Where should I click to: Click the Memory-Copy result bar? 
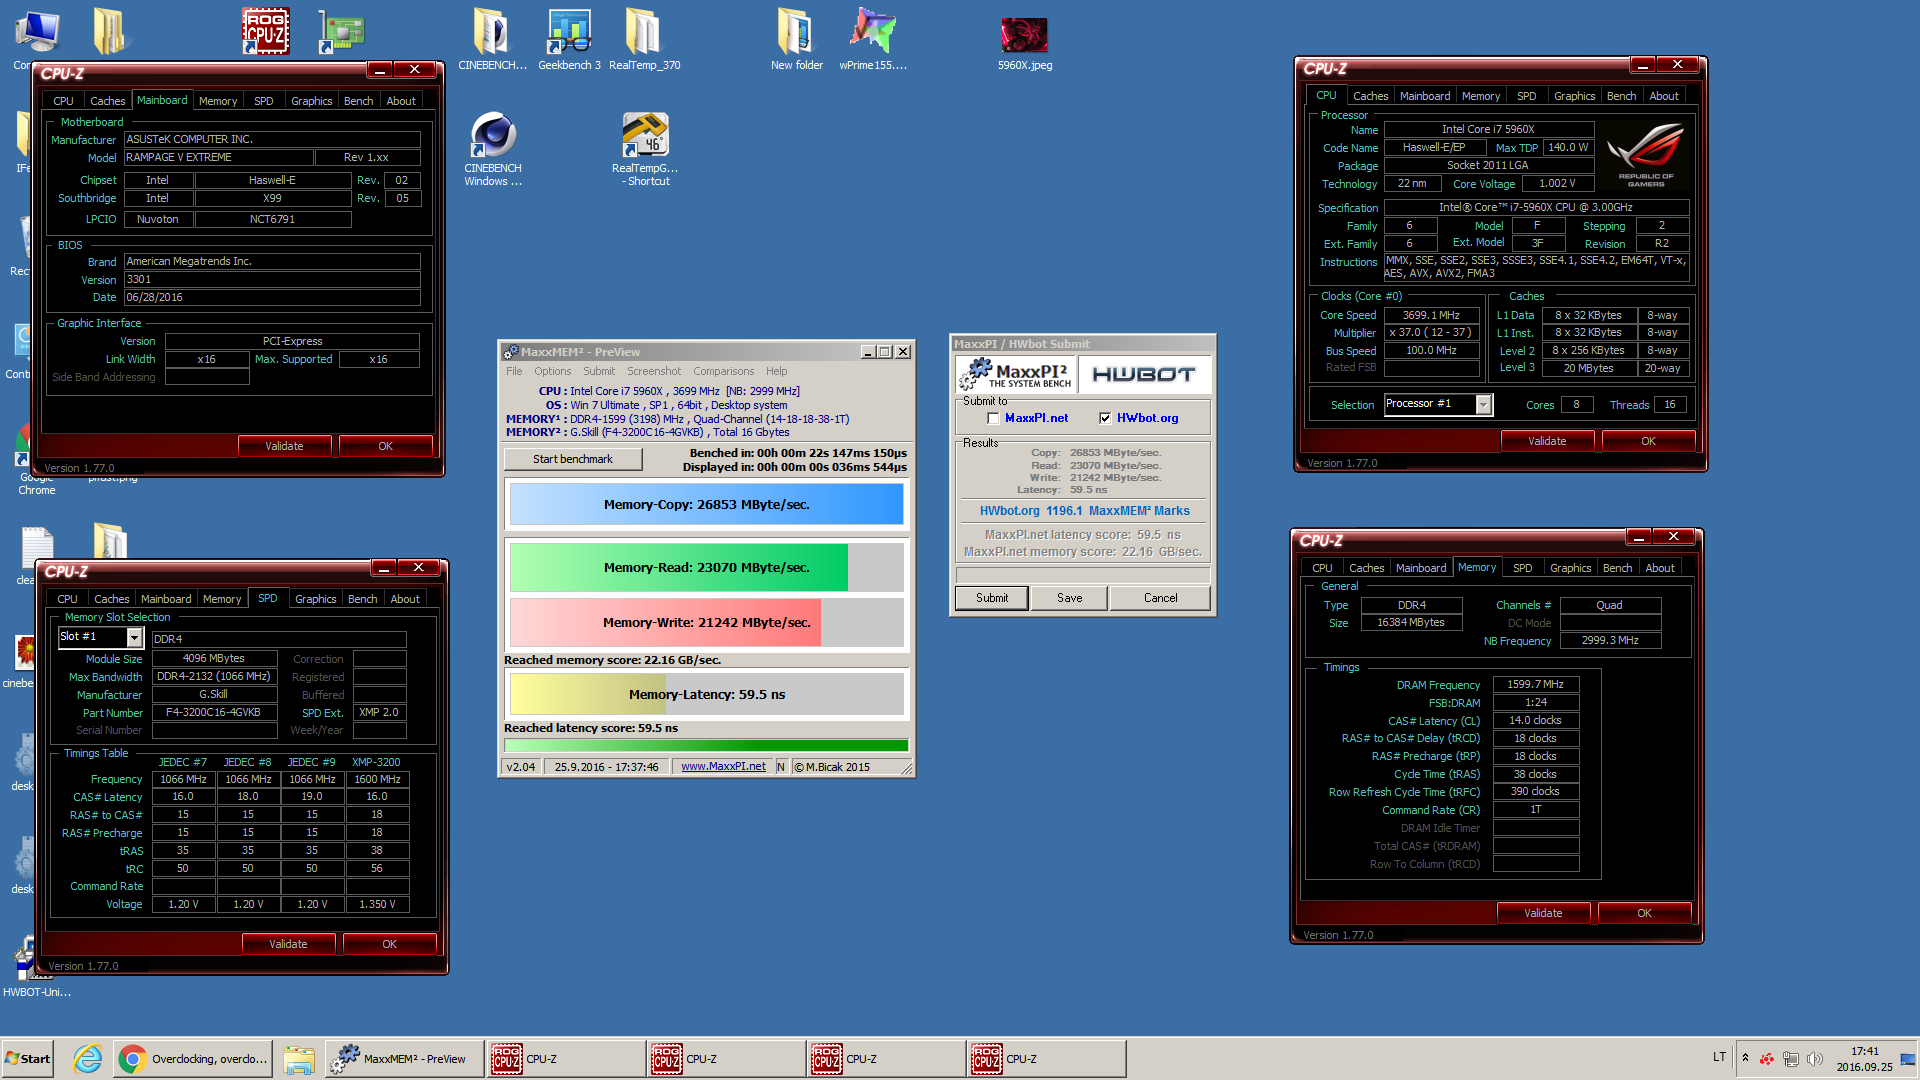706,505
